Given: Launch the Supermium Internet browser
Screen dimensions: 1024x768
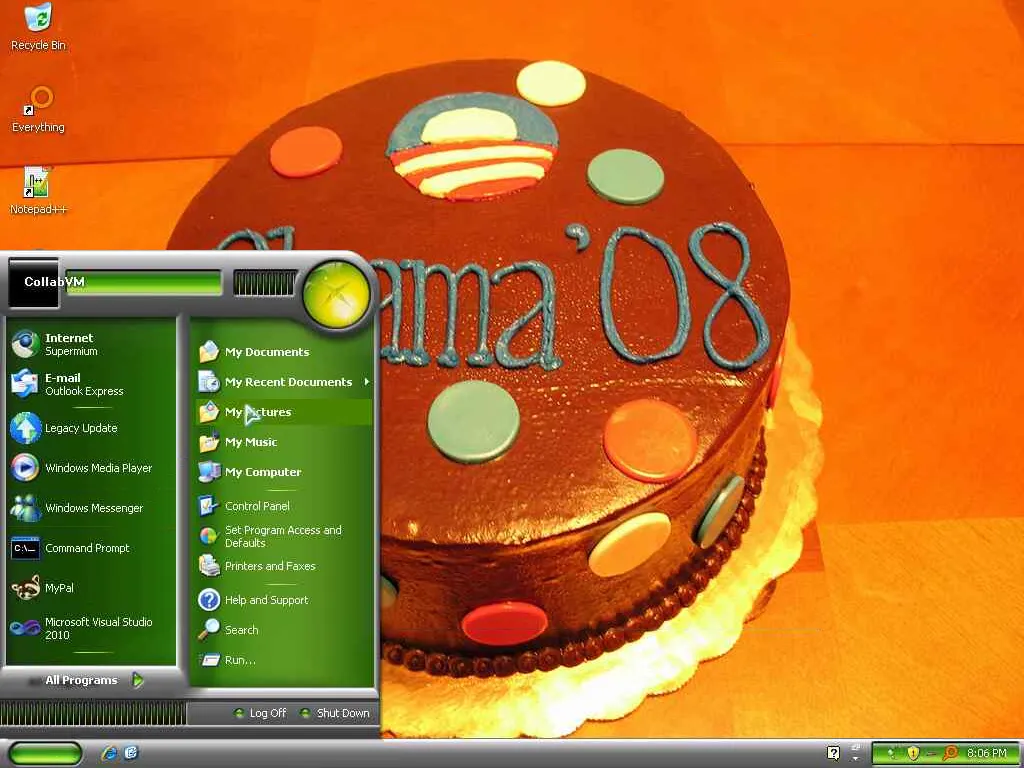Looking at the screenshot, I should (x=91, y=344).
